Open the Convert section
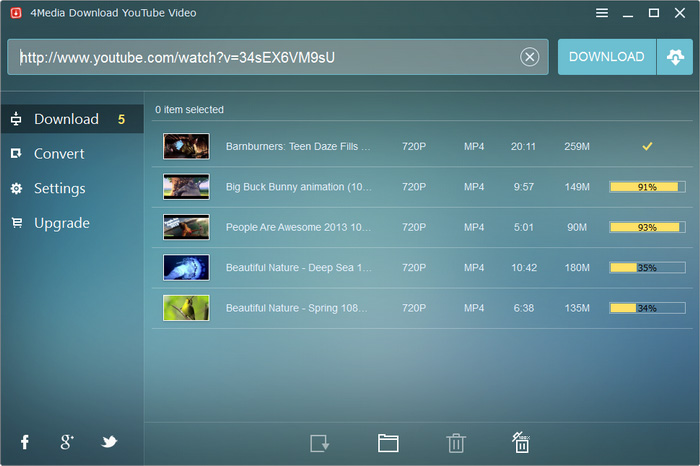This screenshot has height=466, width=700. tap(59, 154)
